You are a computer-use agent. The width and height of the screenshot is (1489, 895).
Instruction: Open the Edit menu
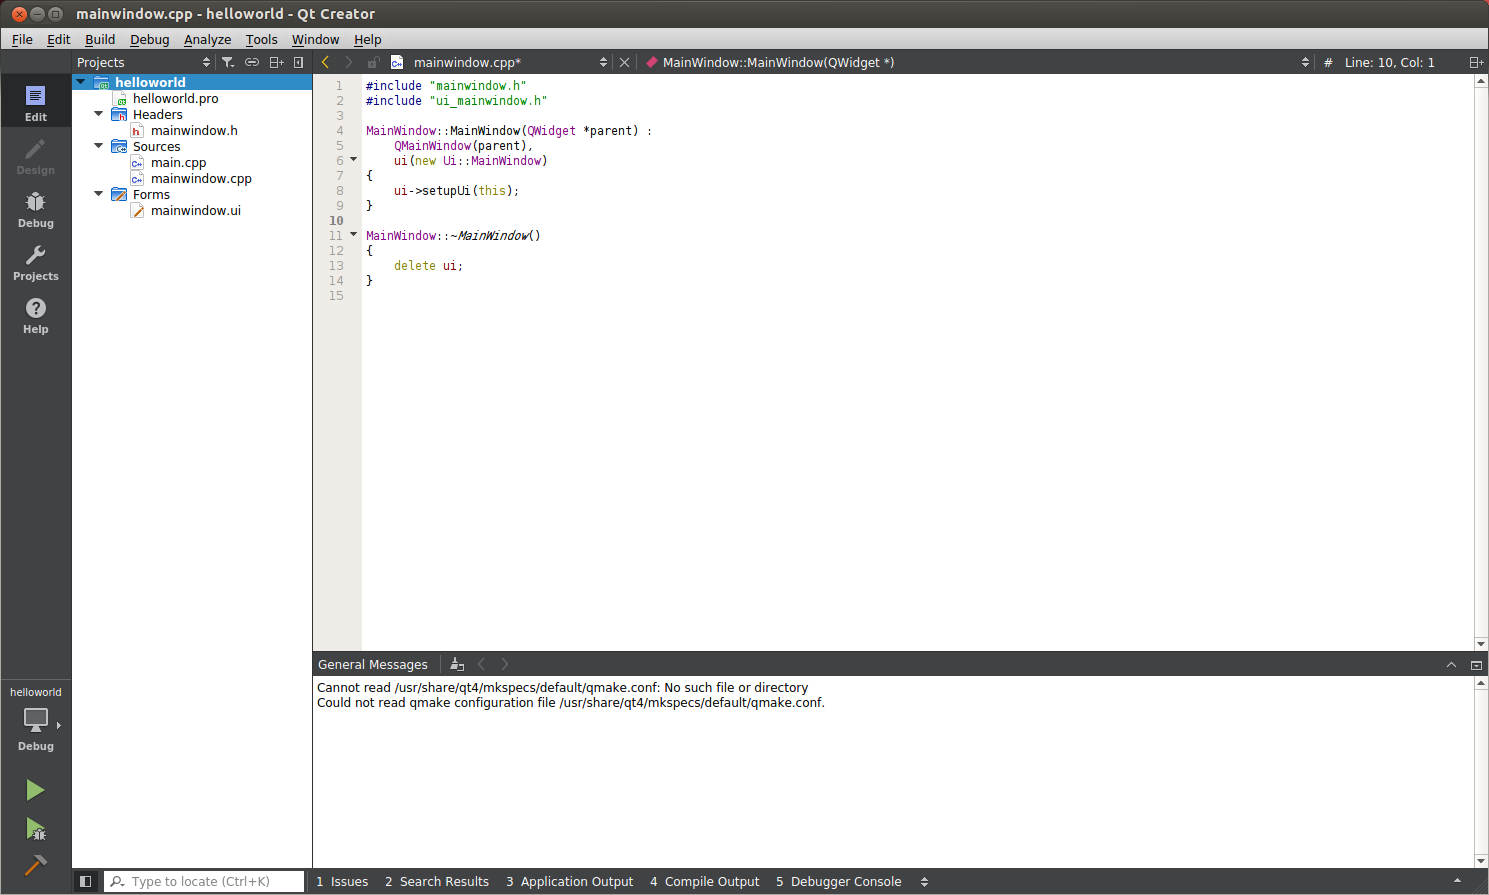point(59,39)
